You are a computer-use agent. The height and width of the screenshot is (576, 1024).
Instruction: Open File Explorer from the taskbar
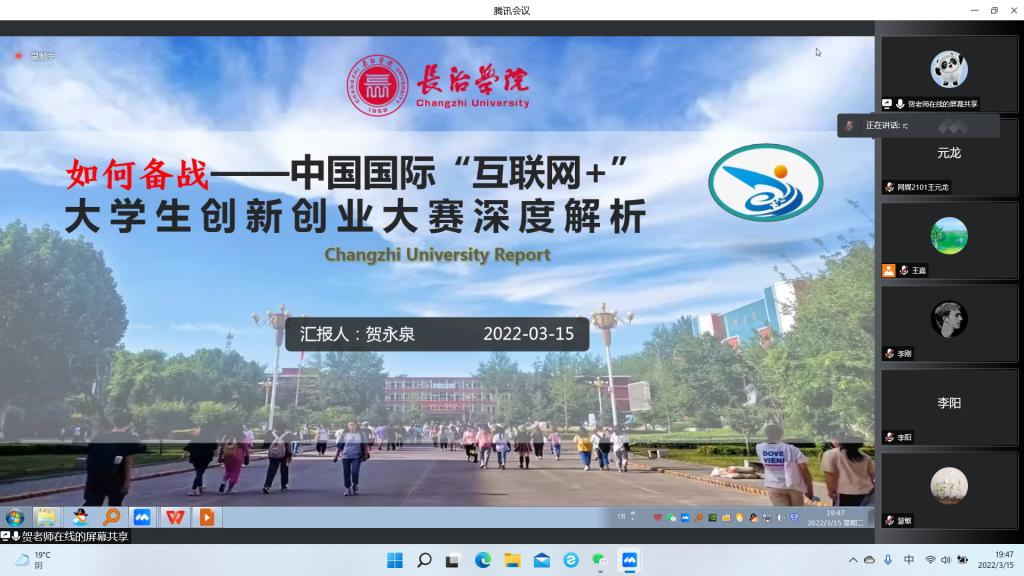pos(512,560)
